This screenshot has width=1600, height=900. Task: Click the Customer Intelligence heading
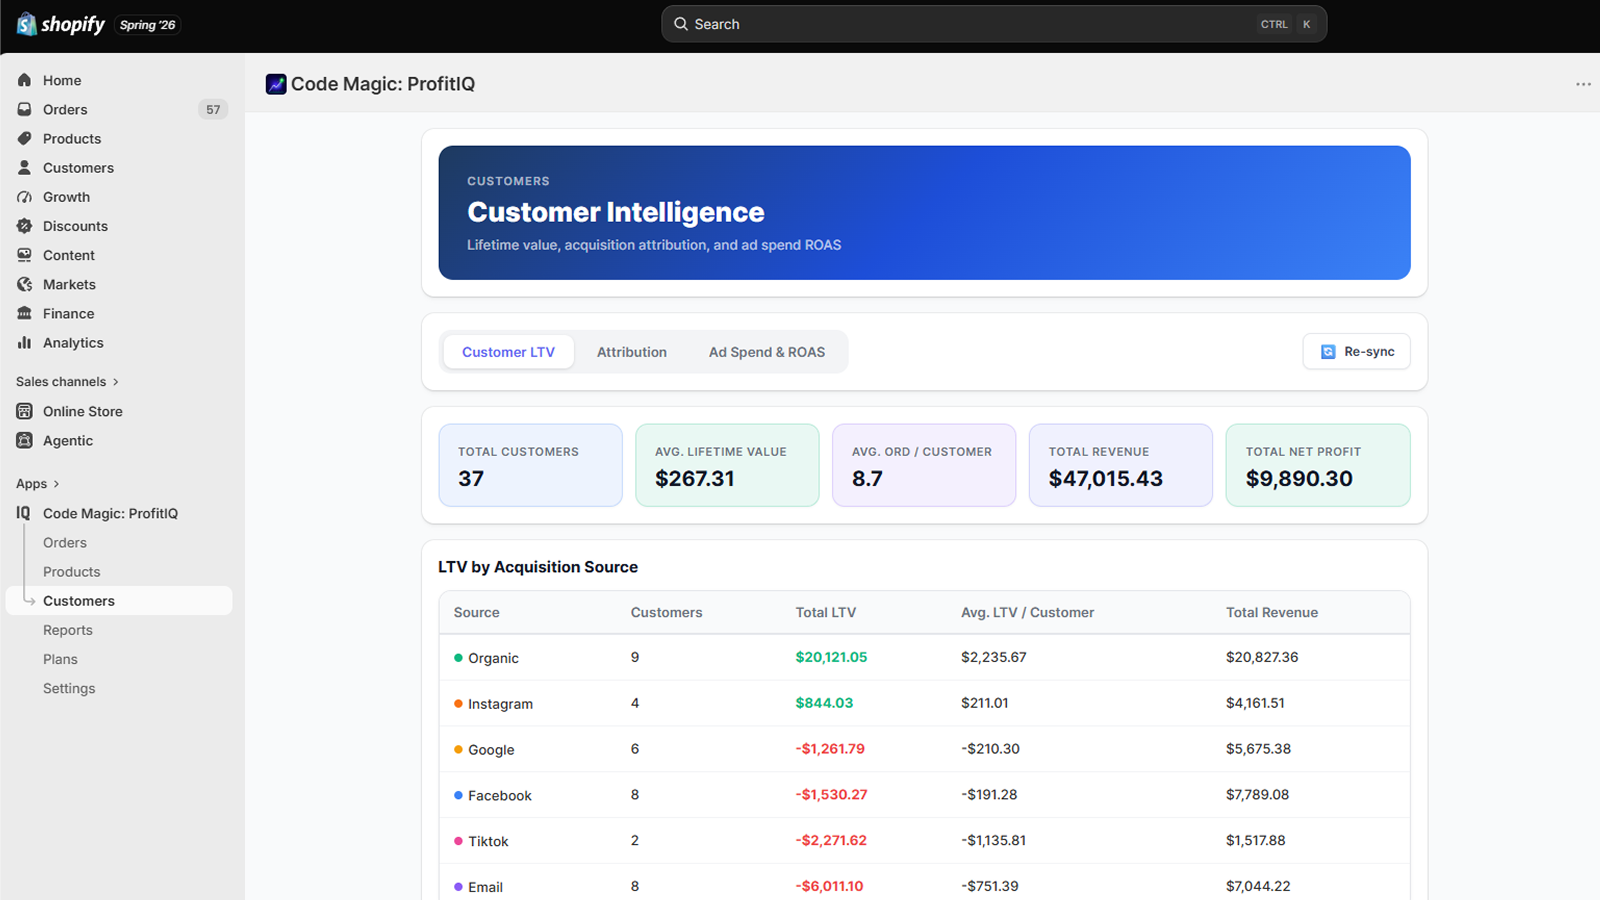[616, 212]
